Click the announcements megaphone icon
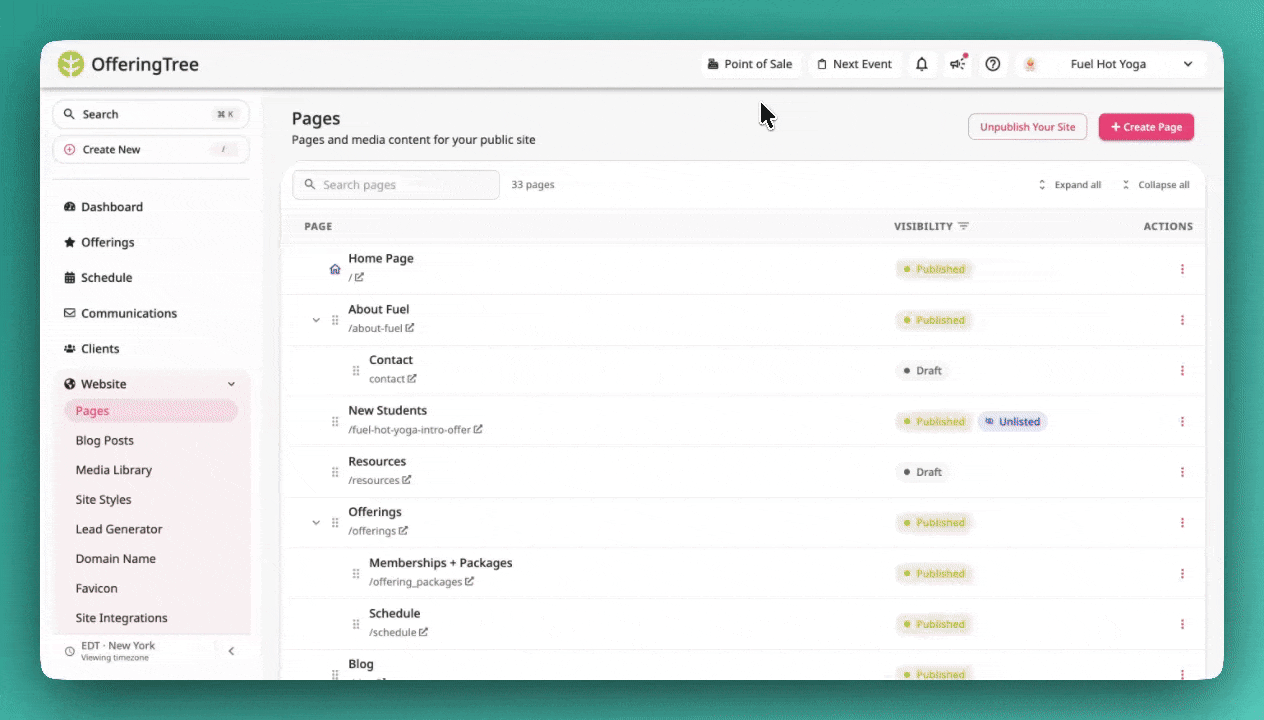The image size is (1264, 720). pos(957,64)
